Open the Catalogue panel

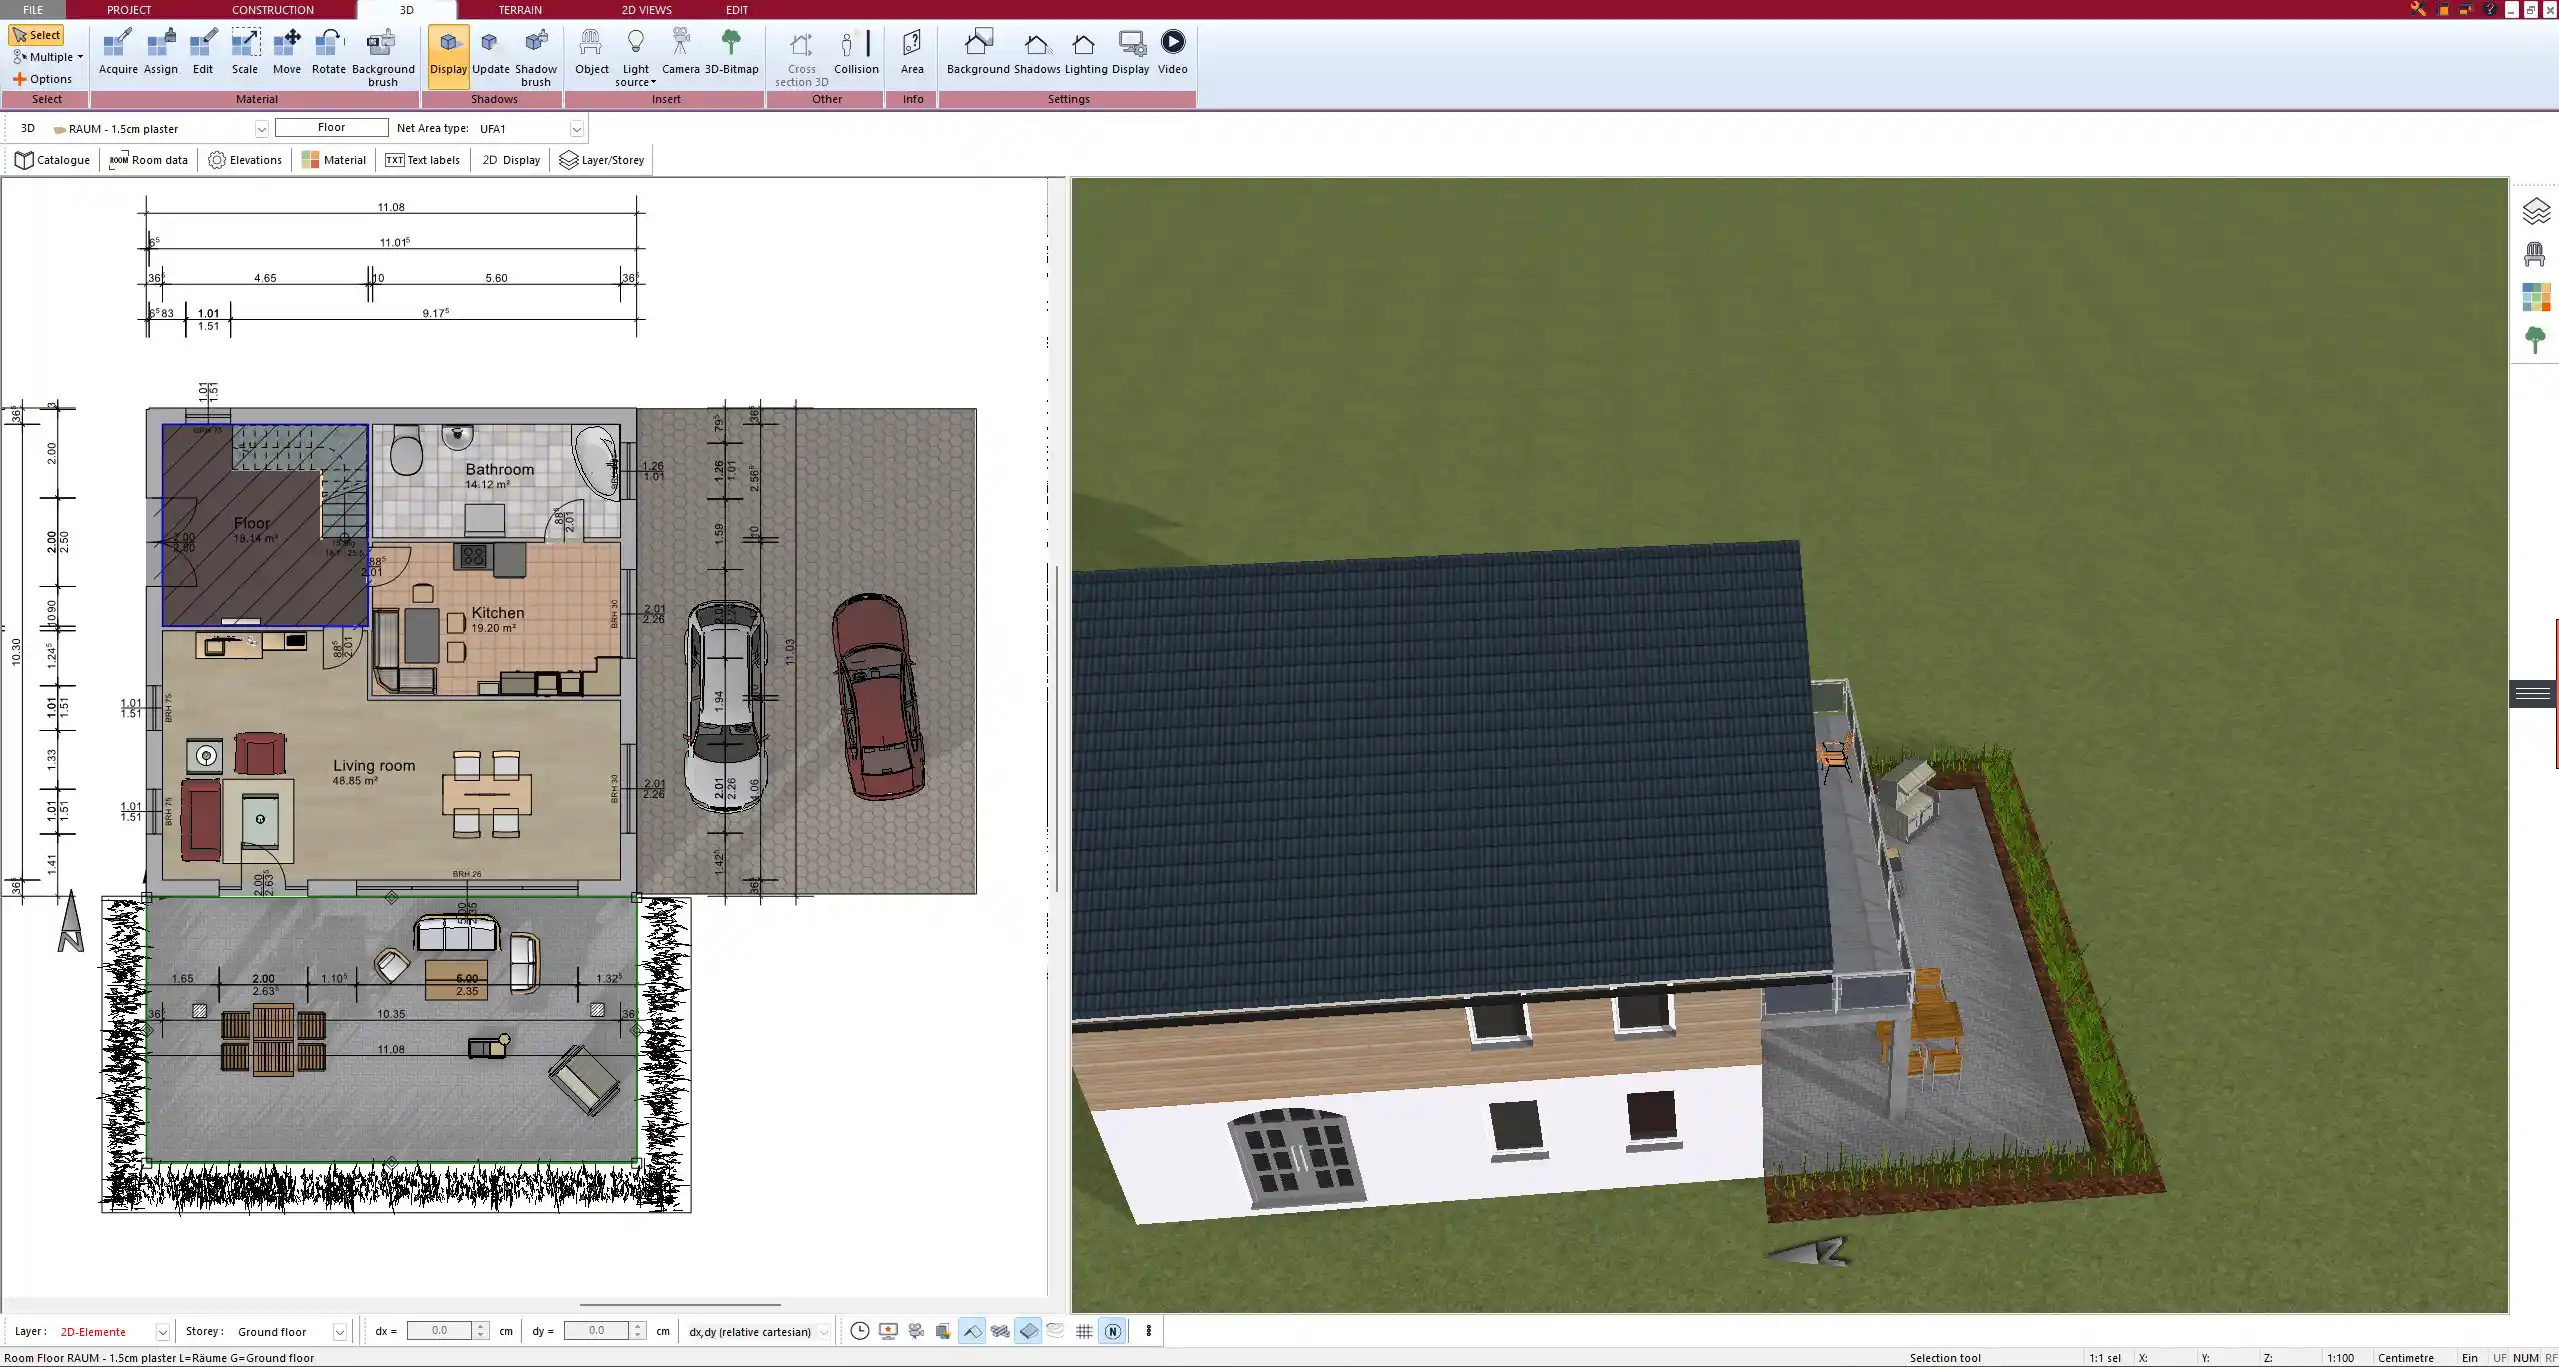pos(53,160)
